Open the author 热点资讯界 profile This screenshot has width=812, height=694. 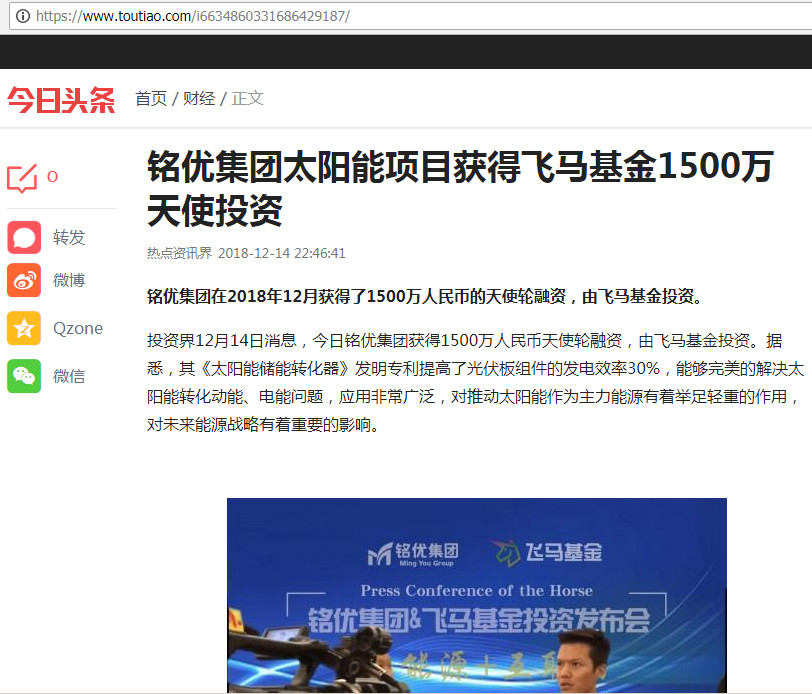tap(179, 253)
